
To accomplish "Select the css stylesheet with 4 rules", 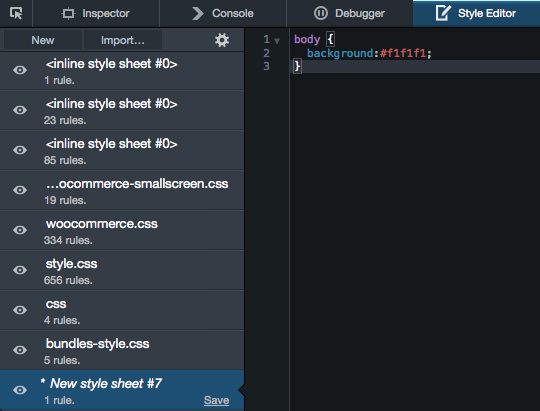I will [122, 310].
